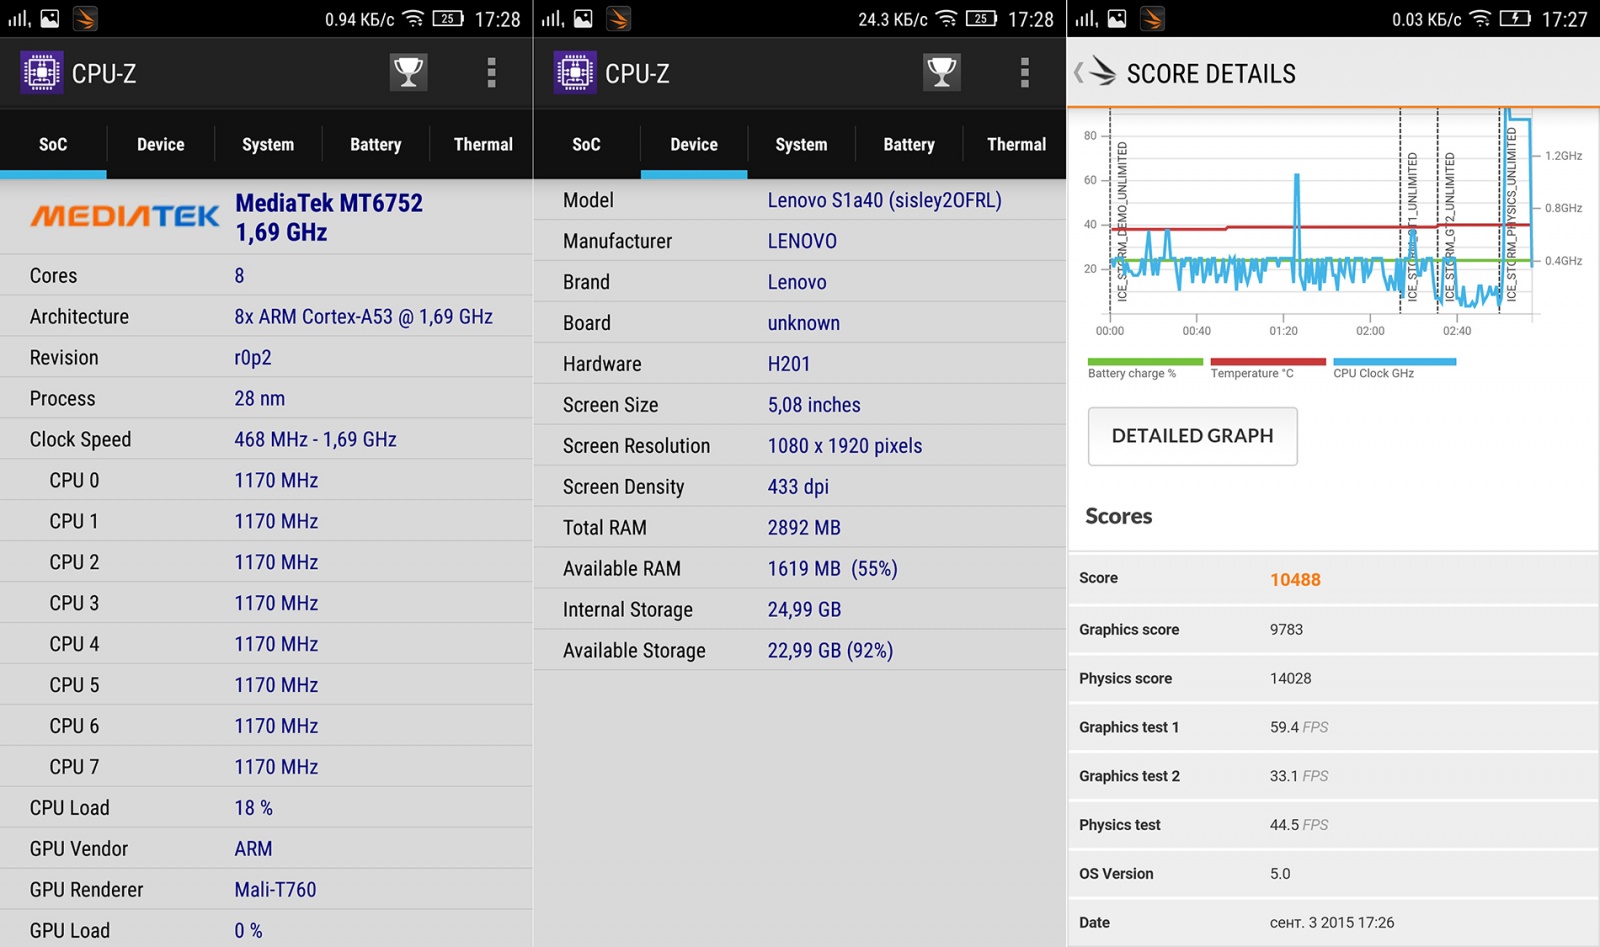Screen dimensions: 1600x947
Task: Tap the charging battery icon on Score Details screen
Action: pyautogui.click(x=1515, y=19)
